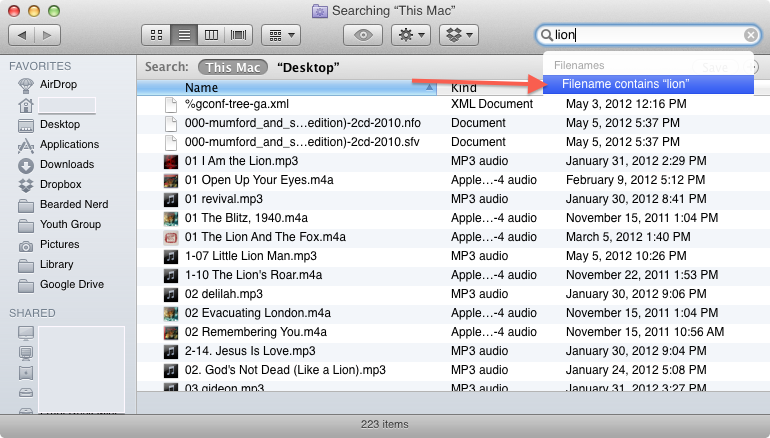Open AirDrop in the sidebar
770x438 pixels.
(x=58, y=84)
